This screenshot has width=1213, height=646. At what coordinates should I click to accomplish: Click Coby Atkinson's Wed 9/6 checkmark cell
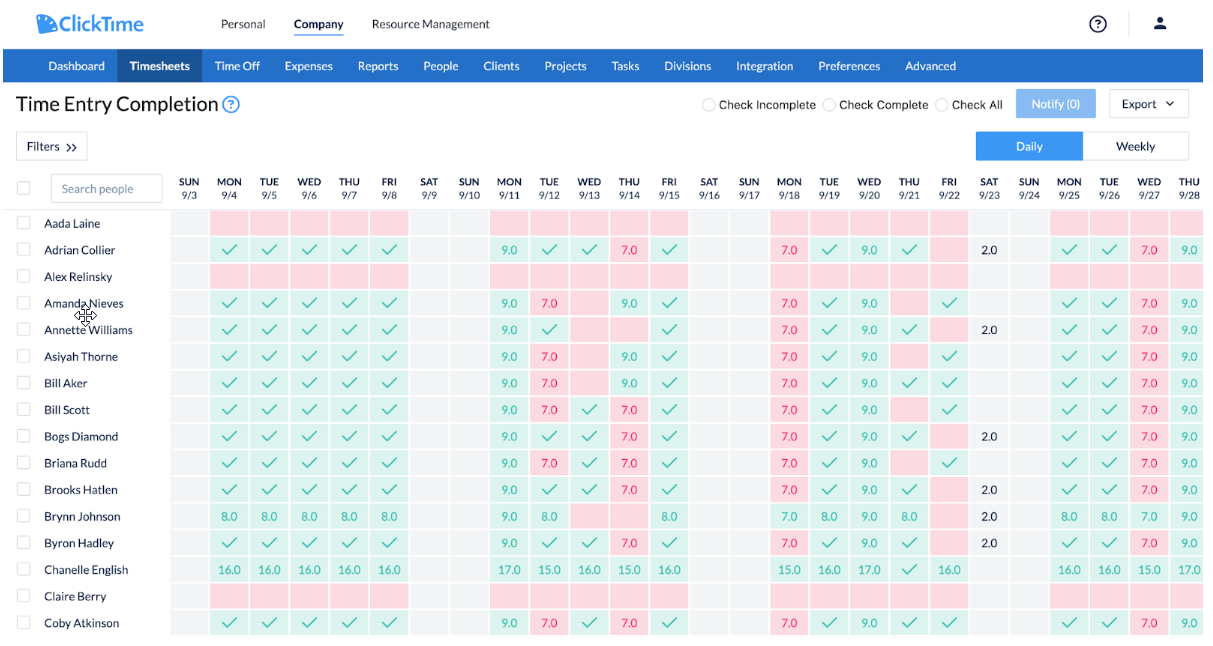(309, 623)
